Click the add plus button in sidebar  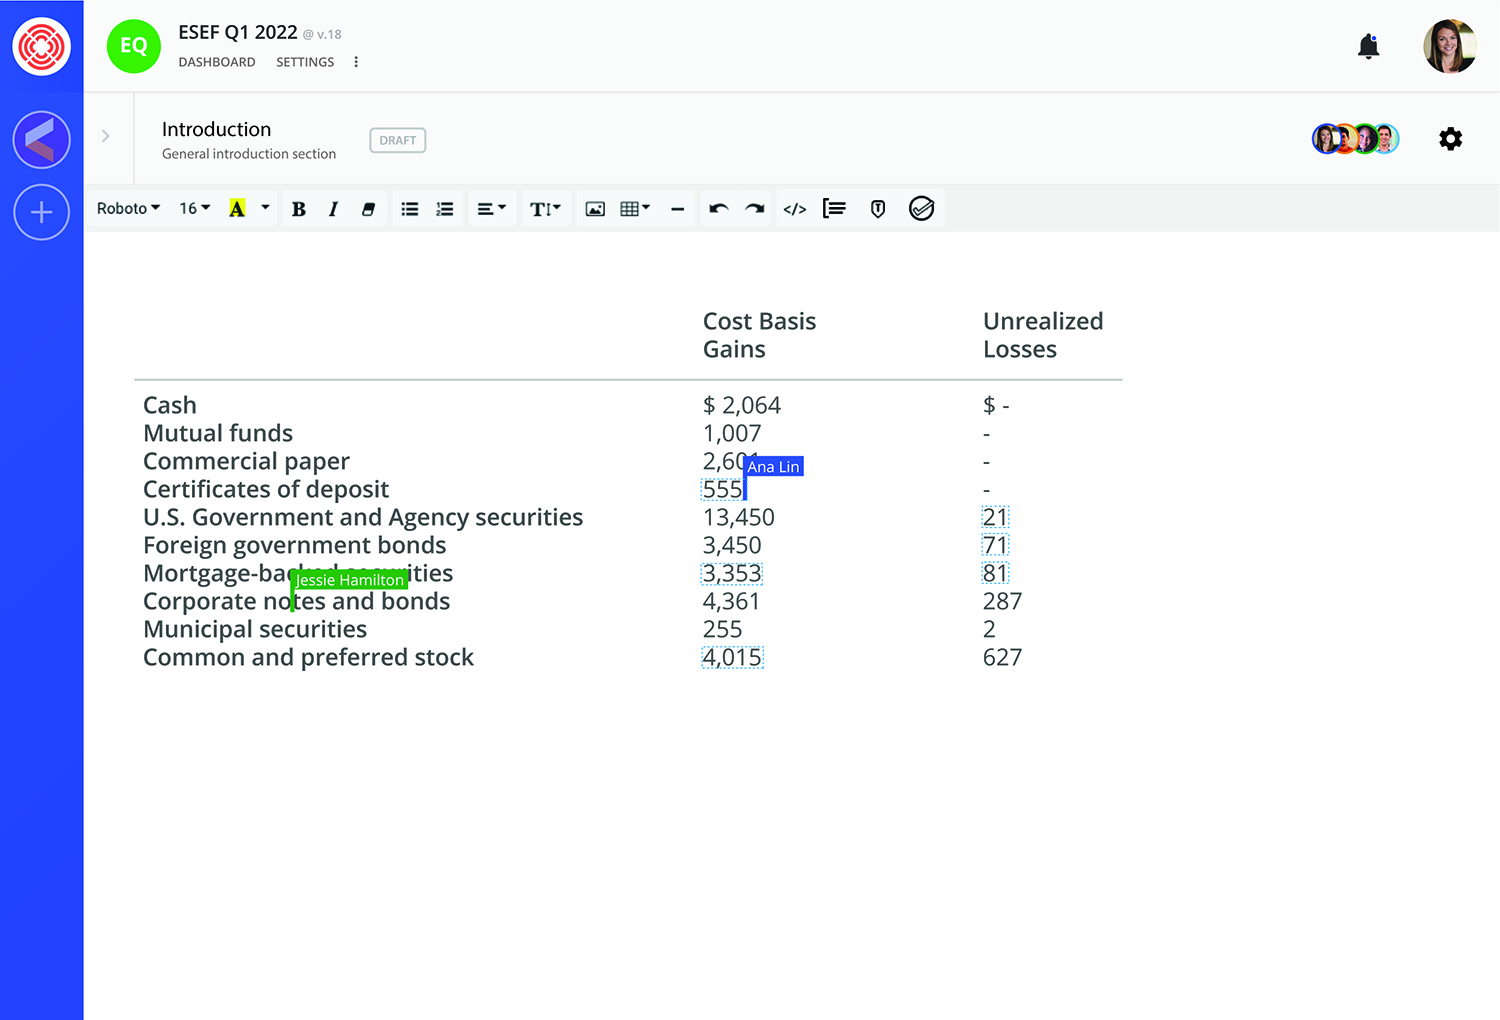click(x=41, y=212)
